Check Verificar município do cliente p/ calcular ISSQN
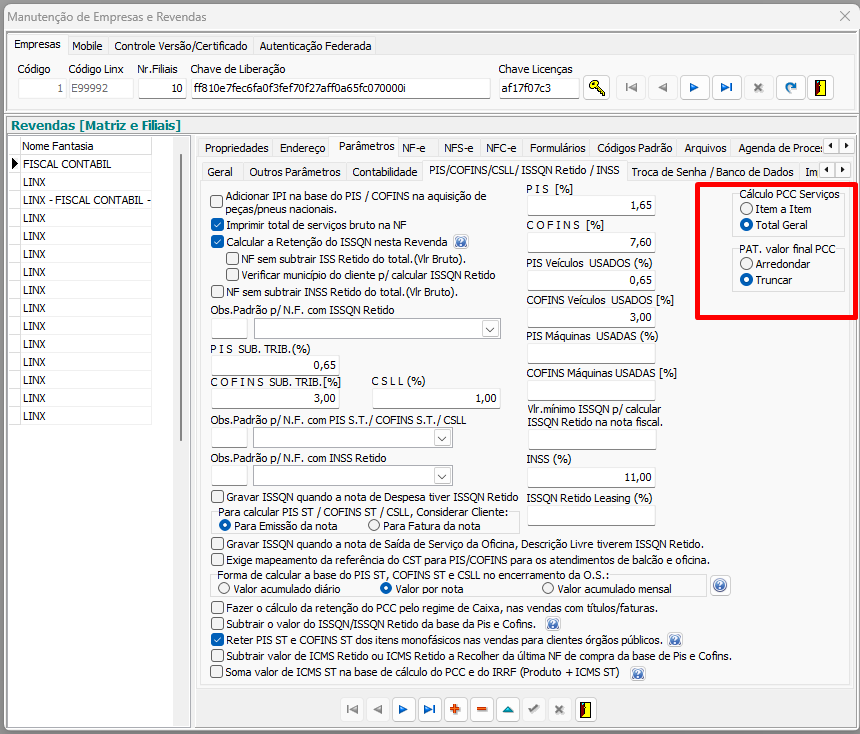860x734 pixels. pos(233,275)
